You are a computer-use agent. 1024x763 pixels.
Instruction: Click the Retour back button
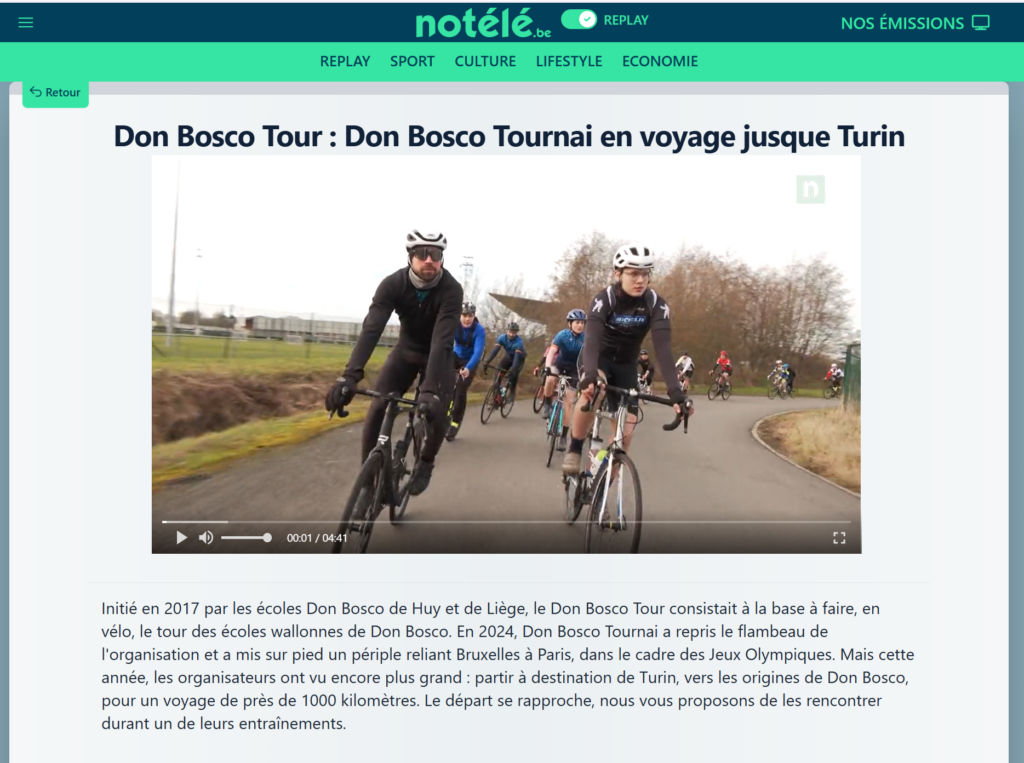56,93
